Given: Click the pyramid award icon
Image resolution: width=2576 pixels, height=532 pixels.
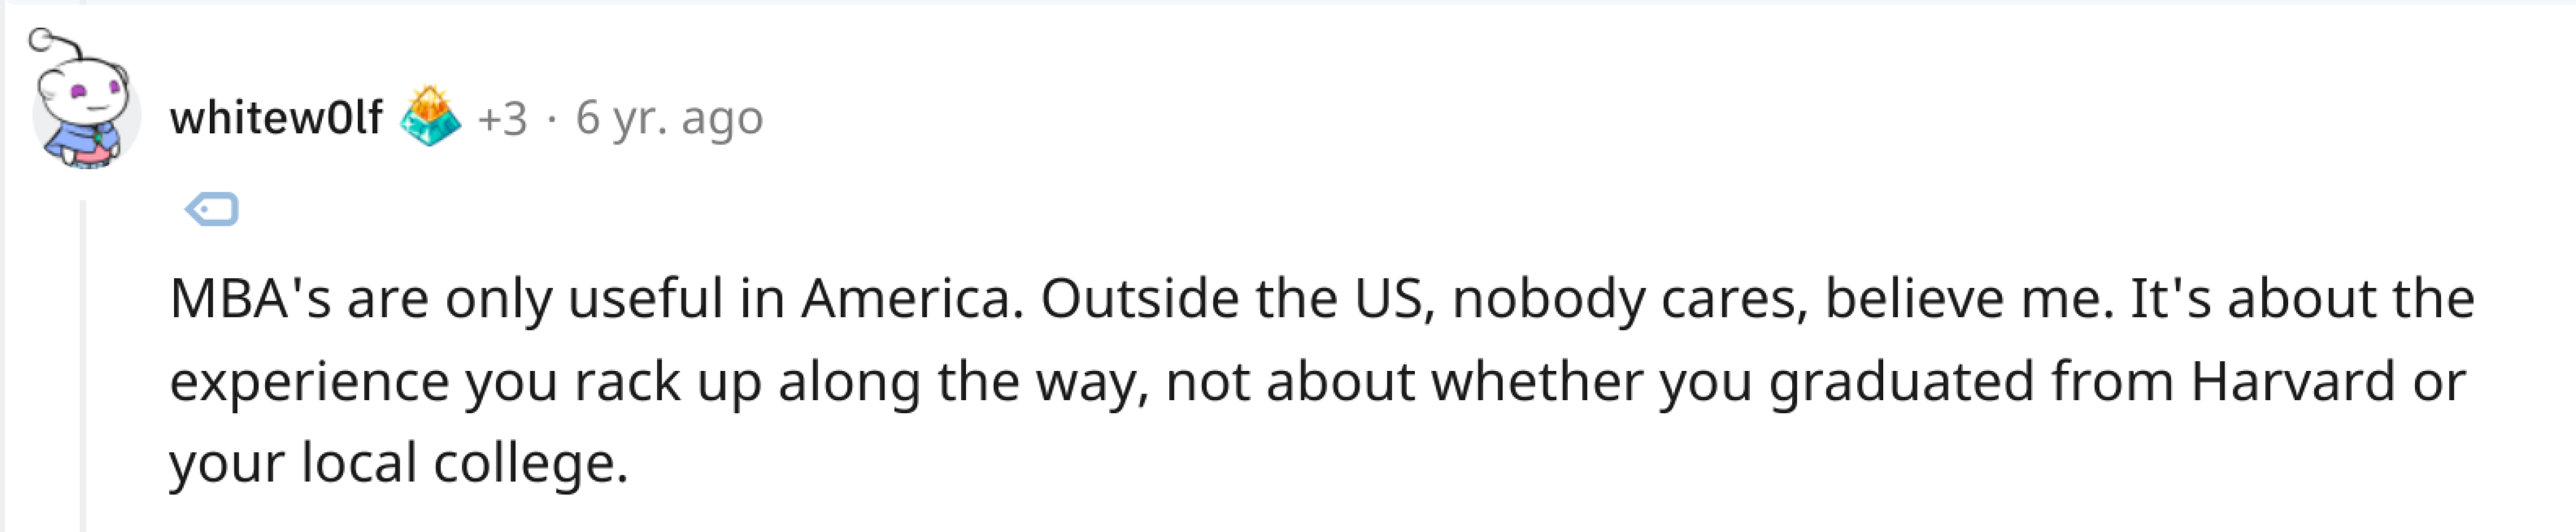Looking at the screenshot, I should click(x=431, y=117).
